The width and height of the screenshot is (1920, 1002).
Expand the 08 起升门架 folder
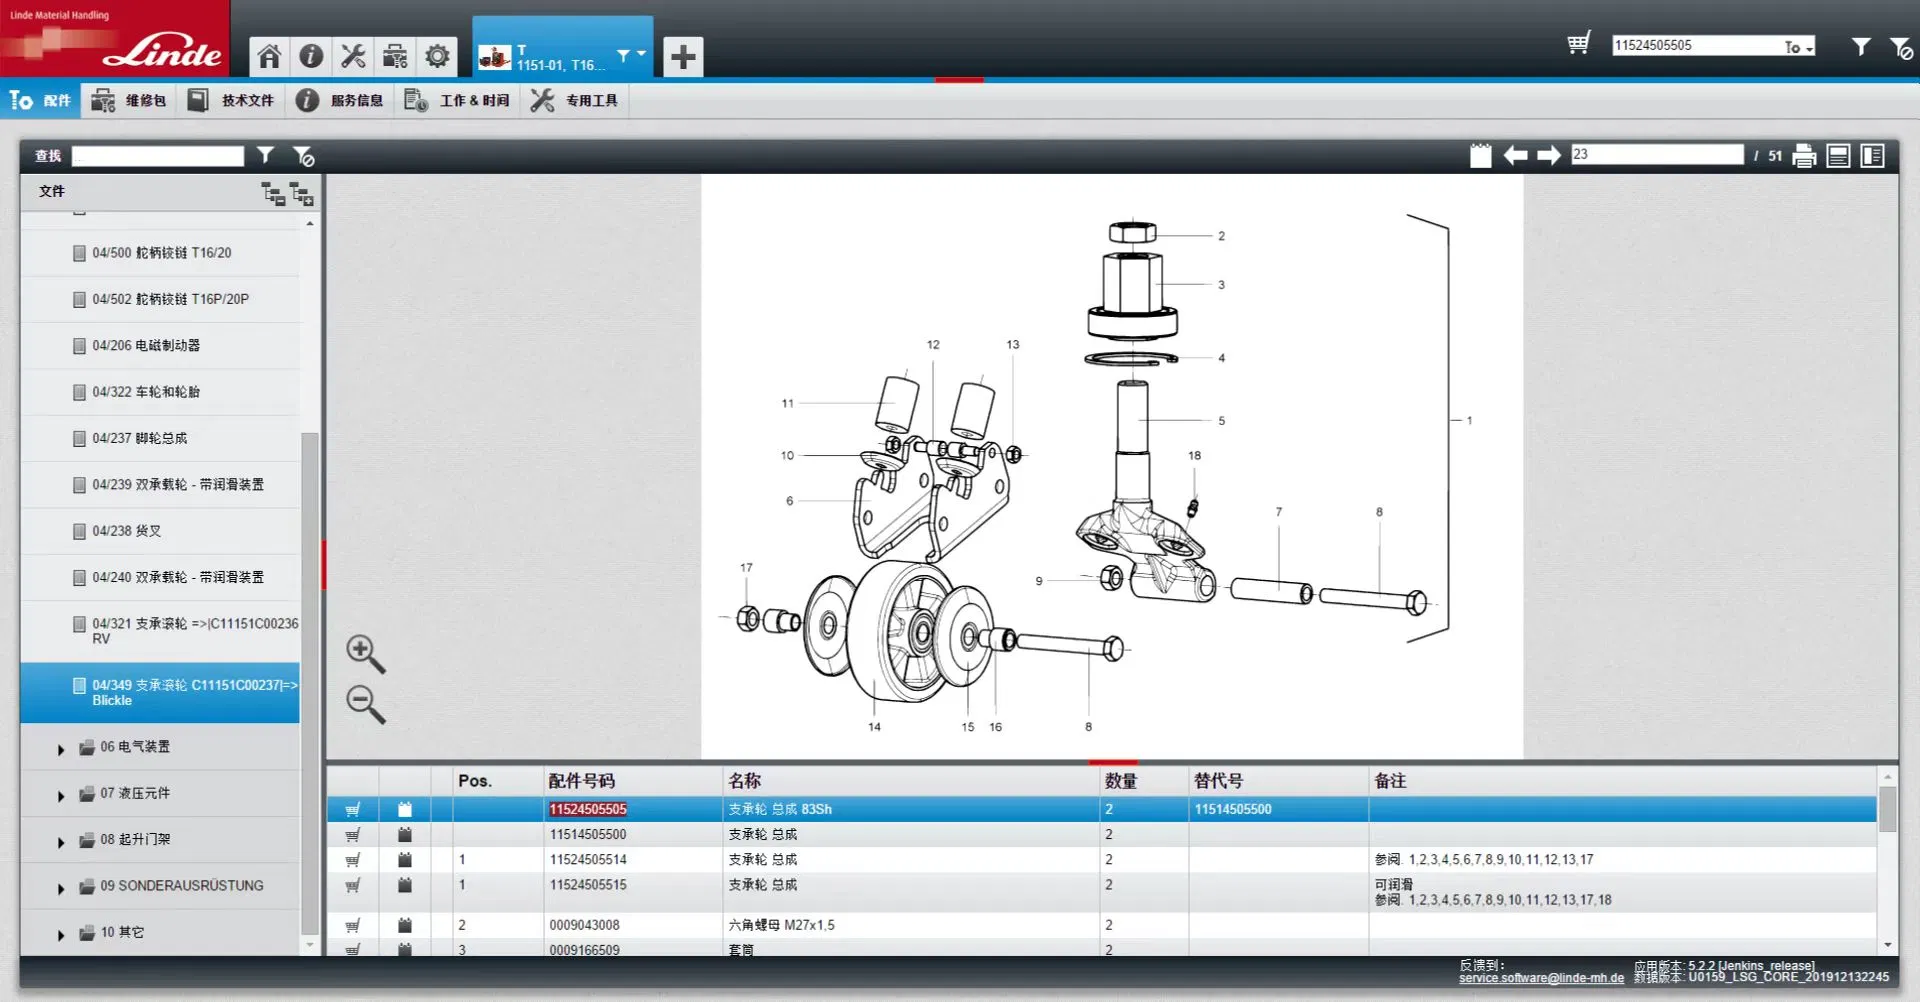[x=61, y=842]
